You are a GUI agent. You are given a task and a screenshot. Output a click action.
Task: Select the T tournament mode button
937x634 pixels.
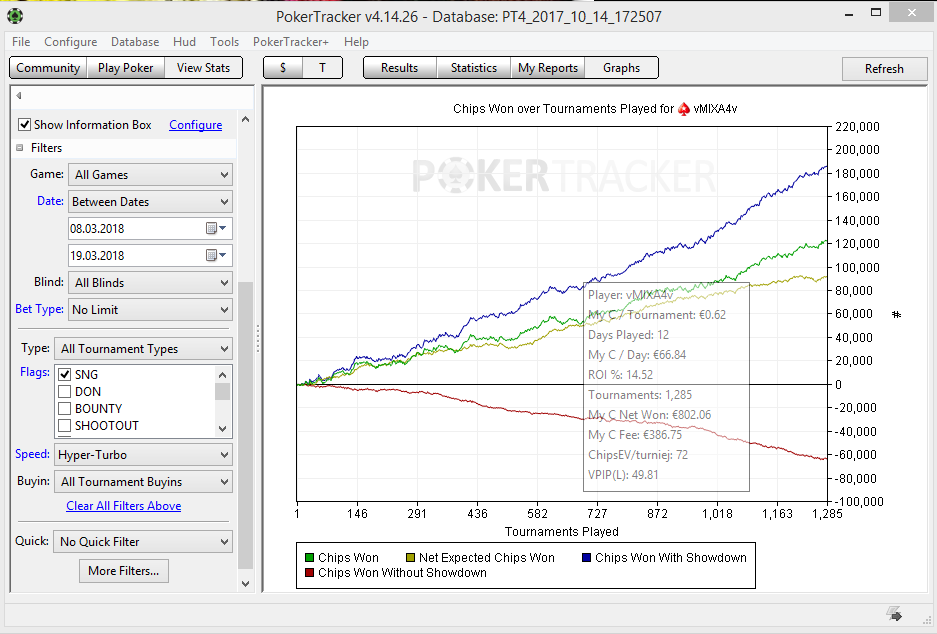coord(322,68)
